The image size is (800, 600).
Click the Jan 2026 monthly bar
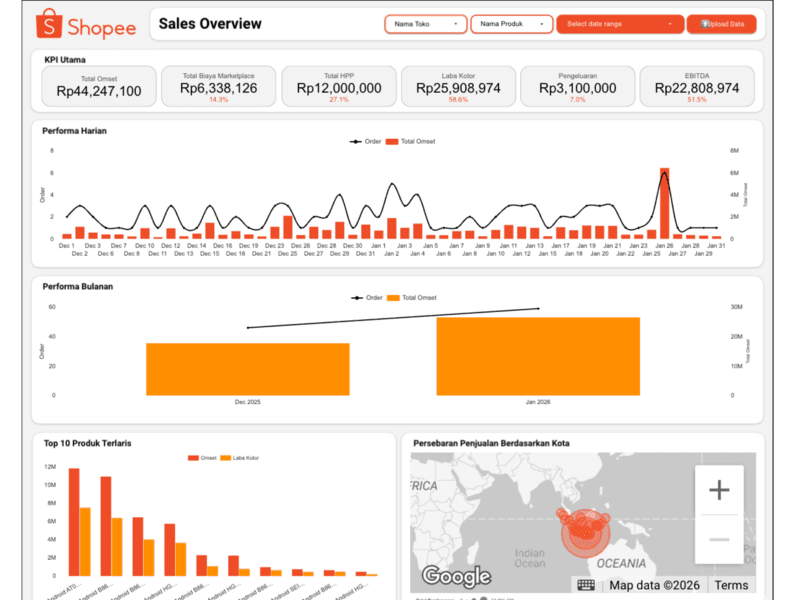[x=537, y=355]
